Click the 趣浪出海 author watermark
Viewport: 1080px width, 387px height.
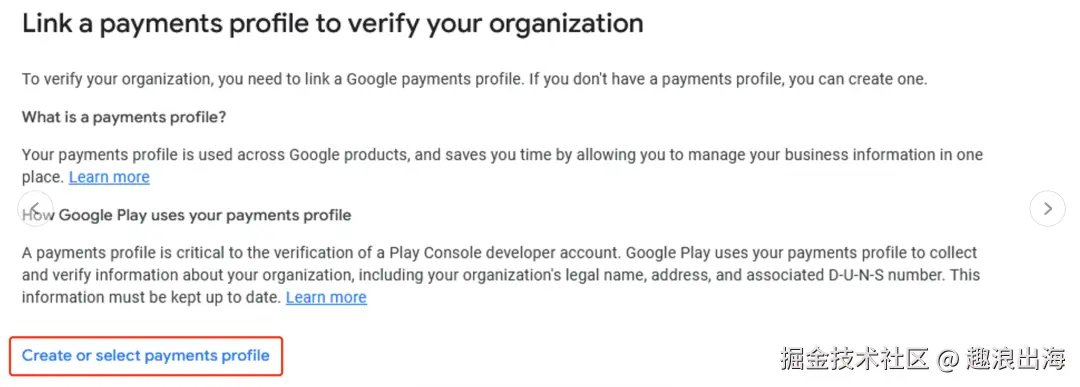point(1015,358)
